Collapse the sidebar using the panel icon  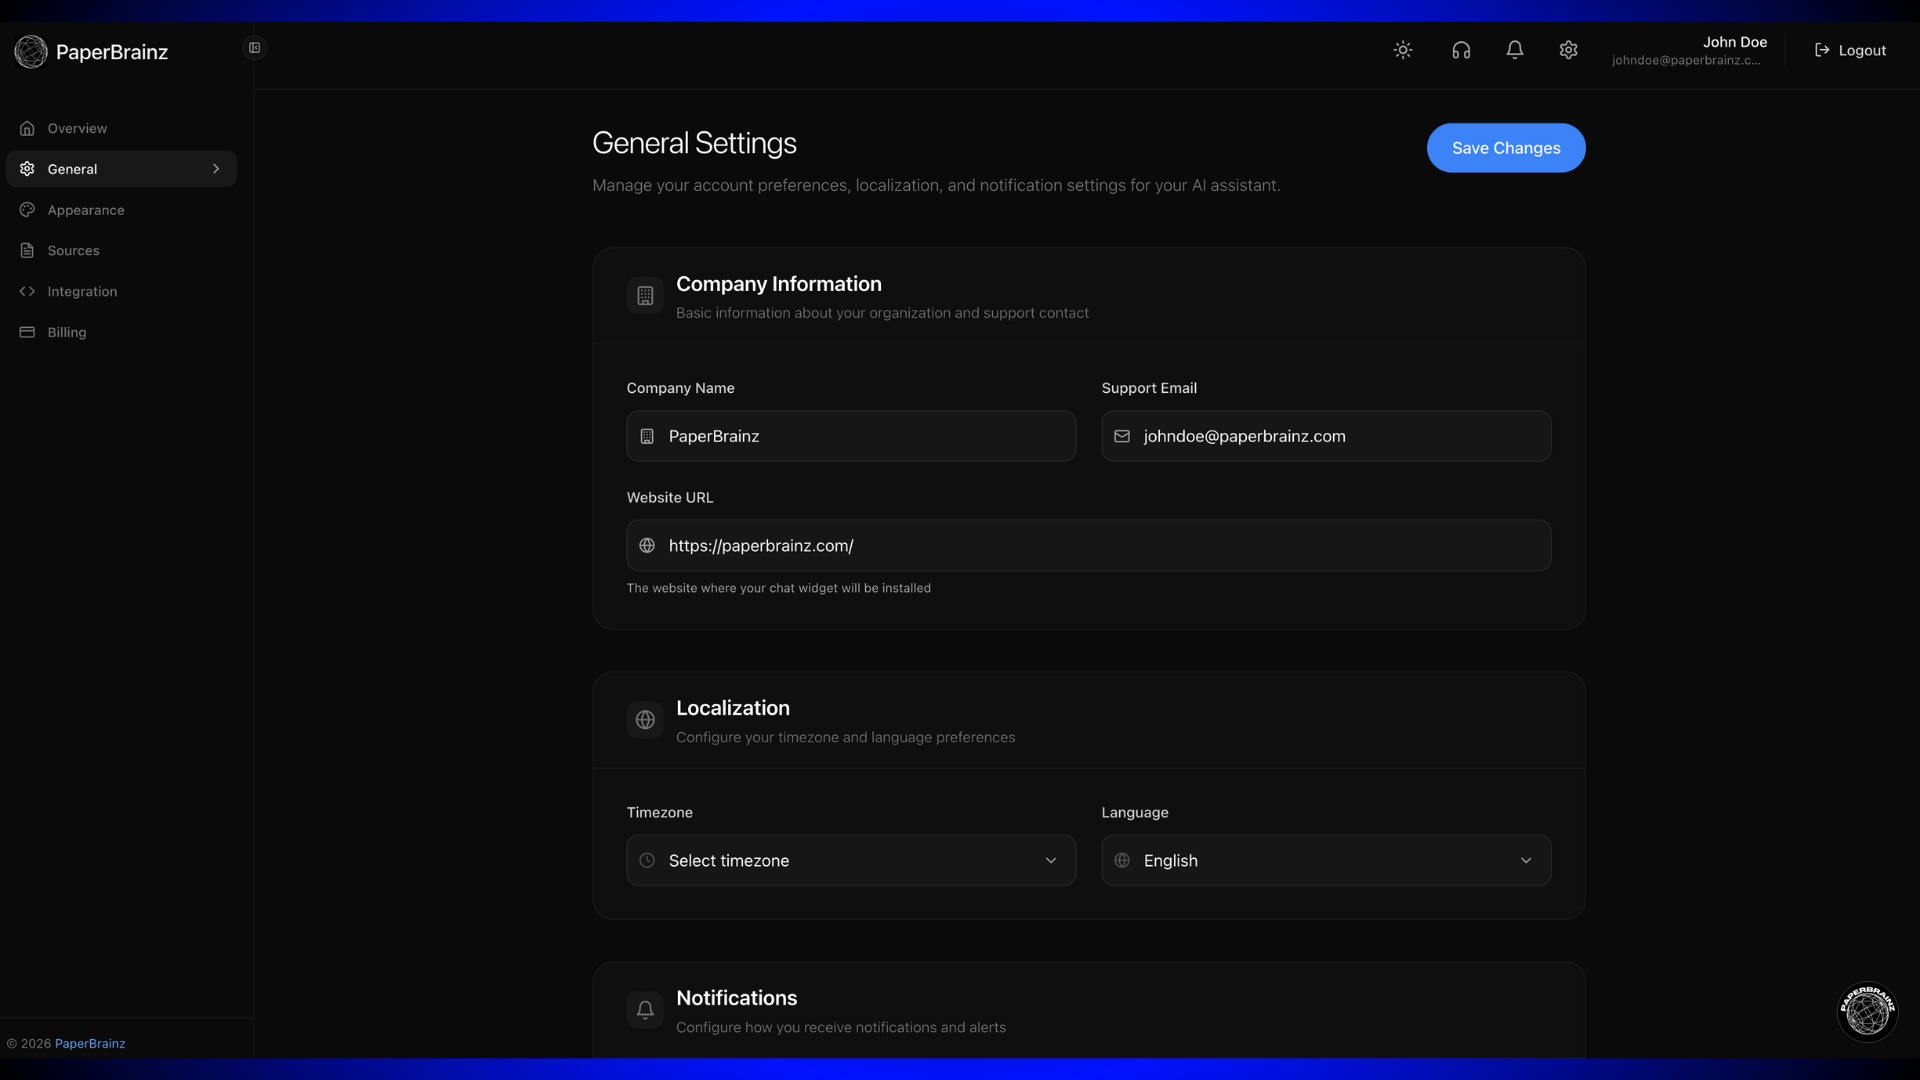[254, 47]
